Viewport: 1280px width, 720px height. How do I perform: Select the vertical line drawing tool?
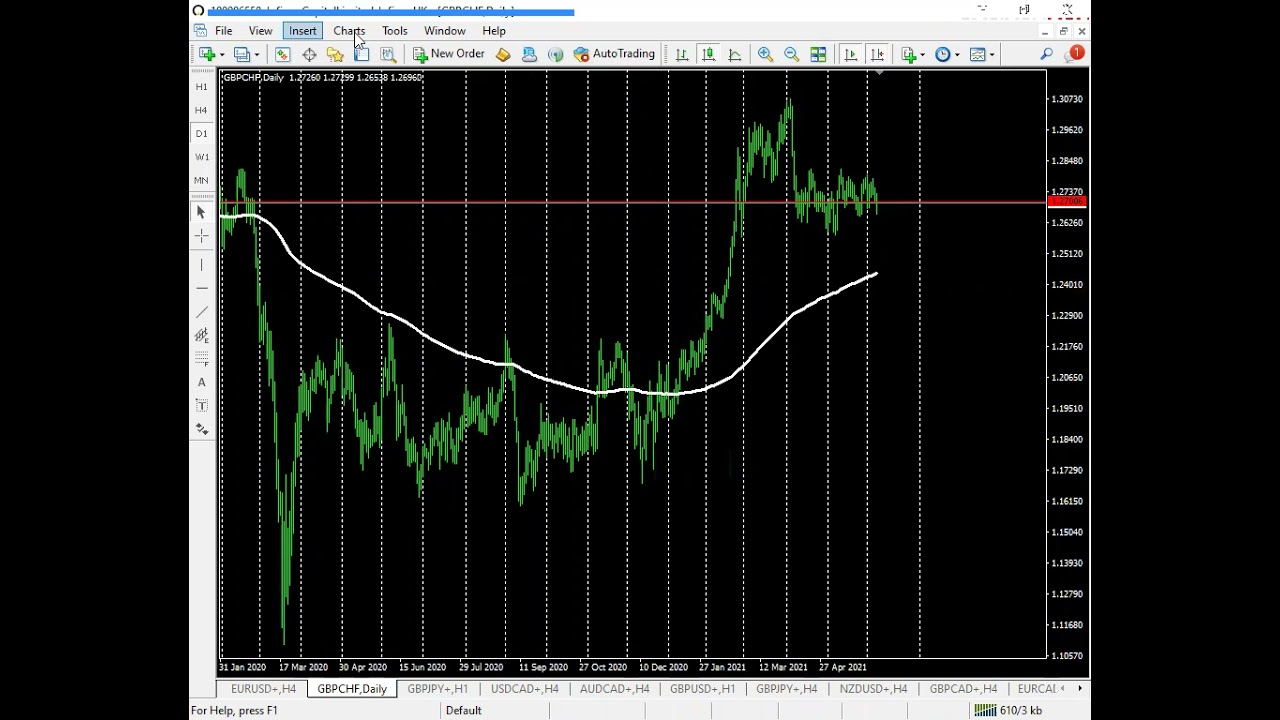click(201, 265)
